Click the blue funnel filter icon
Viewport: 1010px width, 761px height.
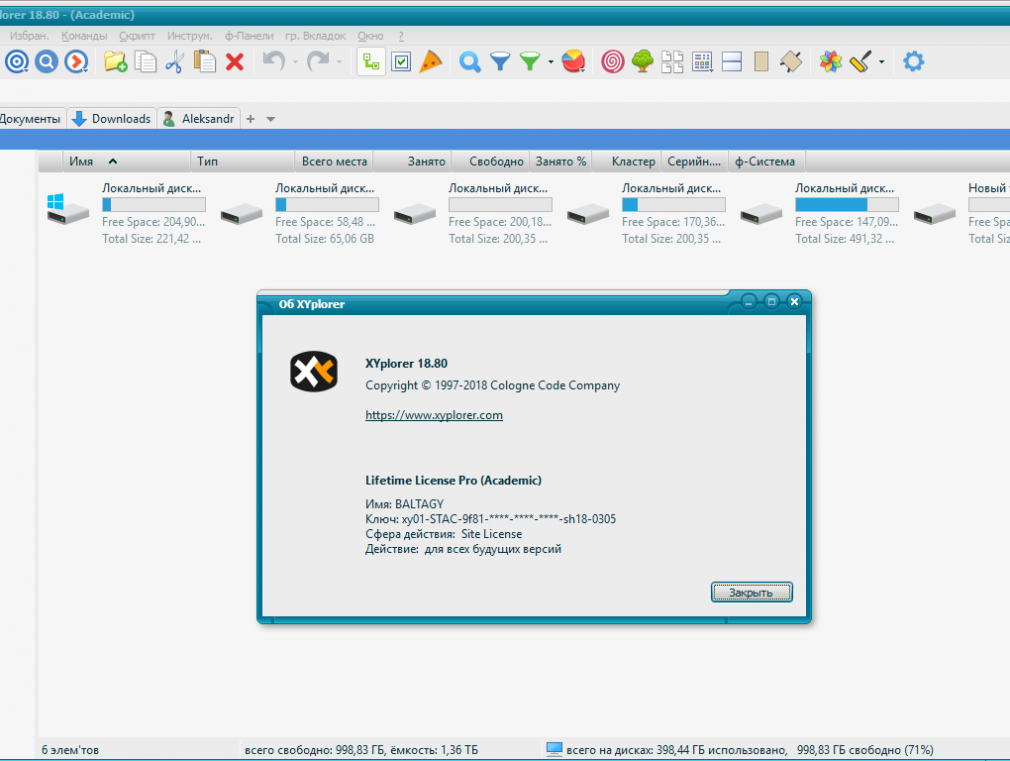click(500, 62)
